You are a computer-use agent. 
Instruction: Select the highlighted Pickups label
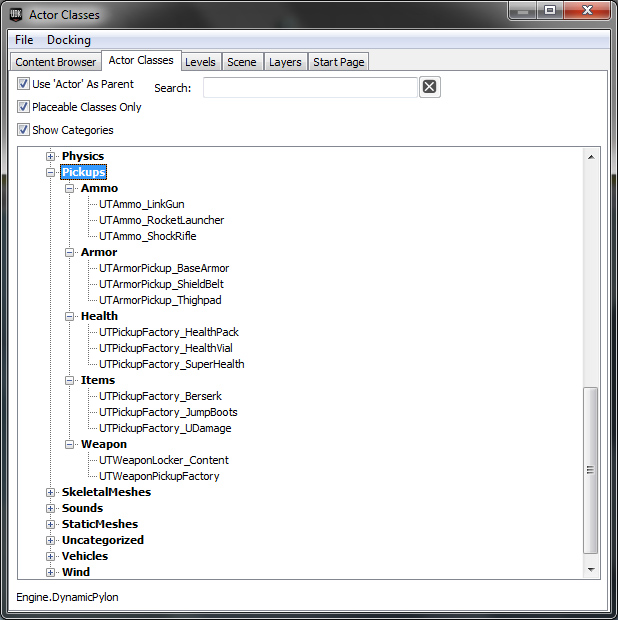click(x=83, y=172)
